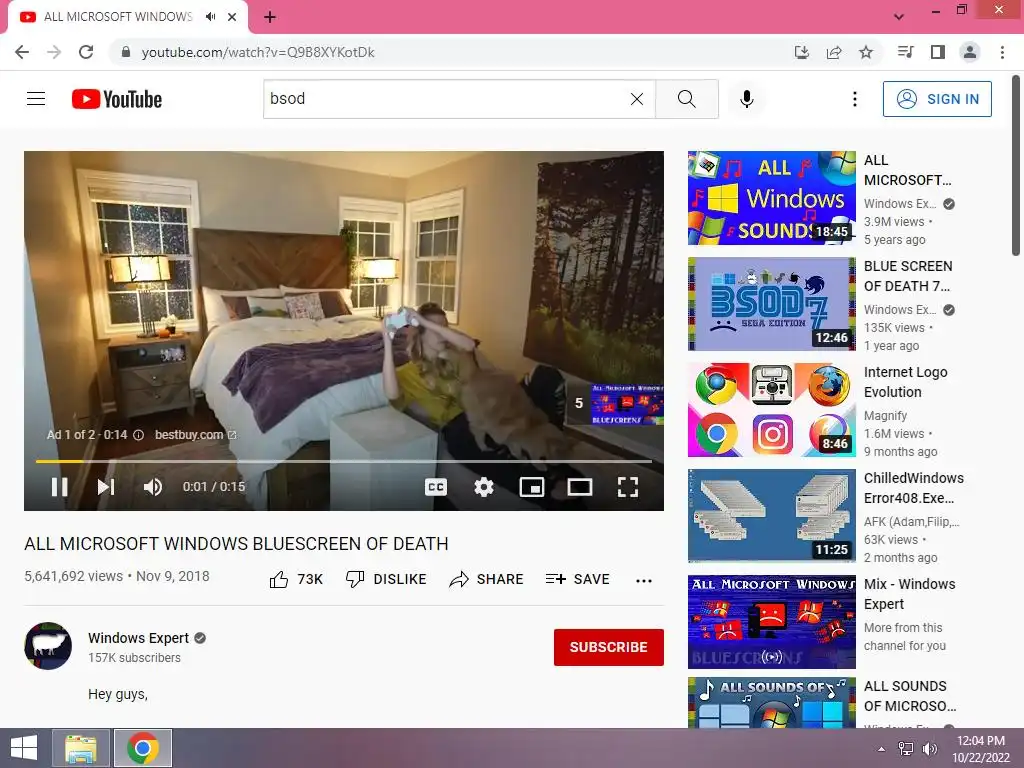Open Windows Start menu
1024x768 pixels.
24,748
